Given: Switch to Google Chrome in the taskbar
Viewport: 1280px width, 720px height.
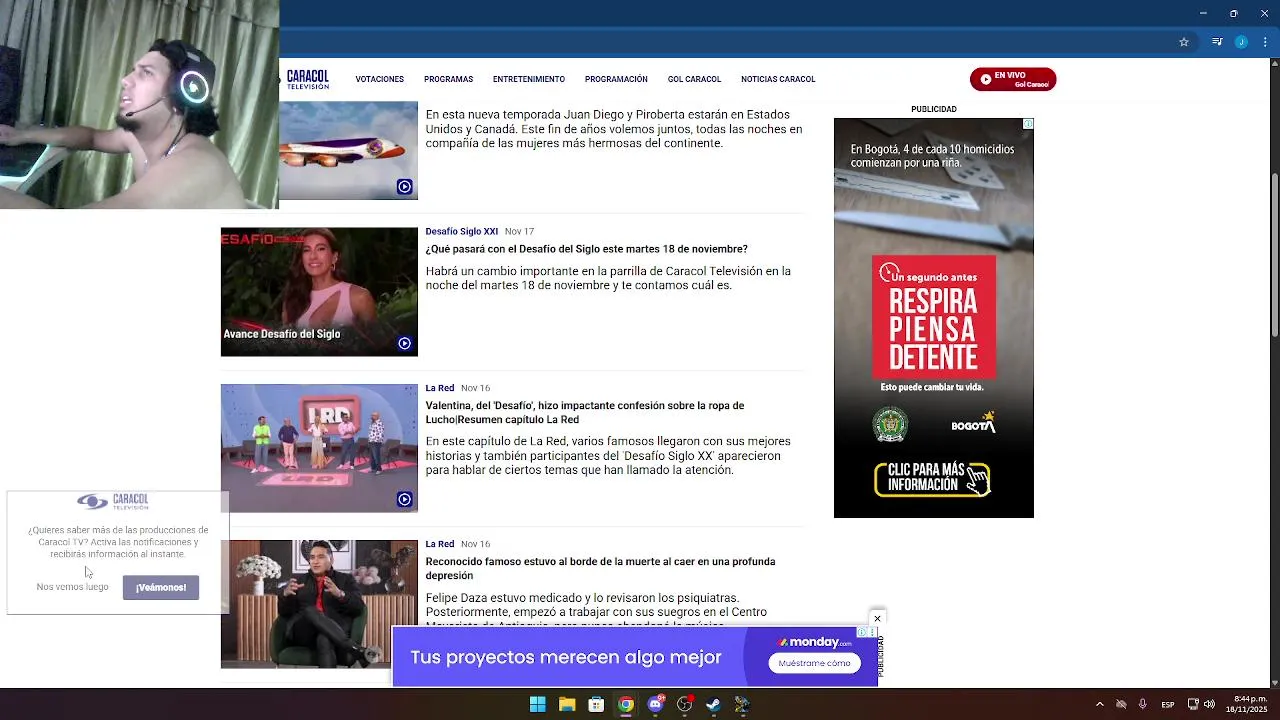Looking at the screenshot, I should pos(625,704).
